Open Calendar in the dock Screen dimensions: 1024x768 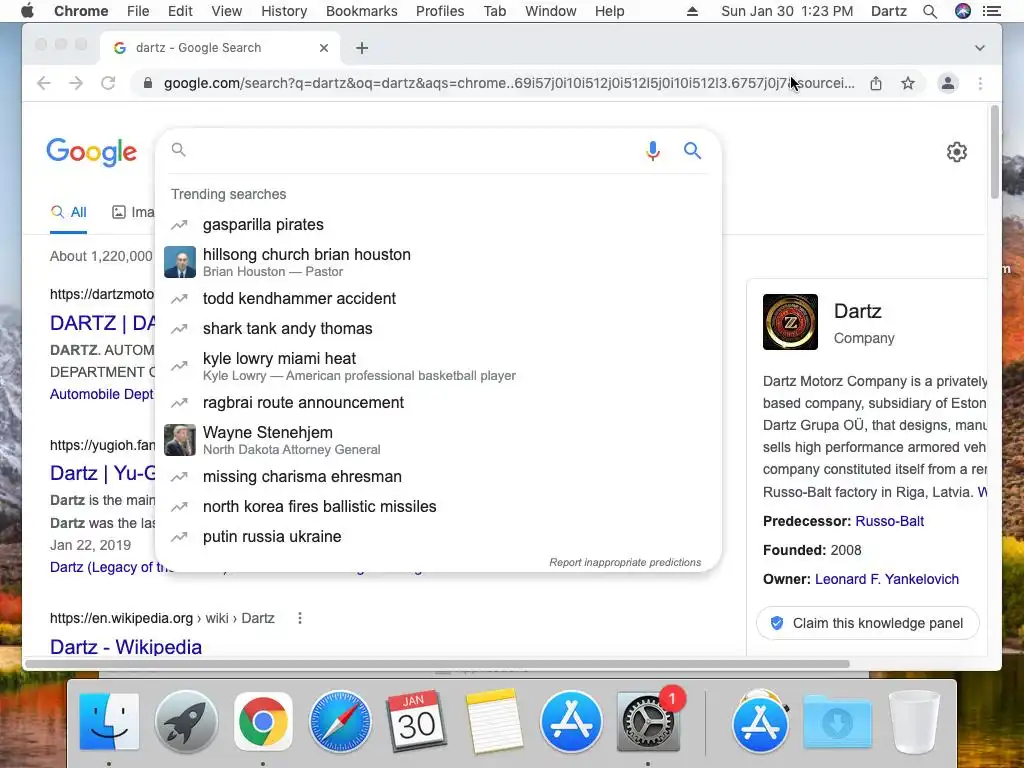[417, 722]
